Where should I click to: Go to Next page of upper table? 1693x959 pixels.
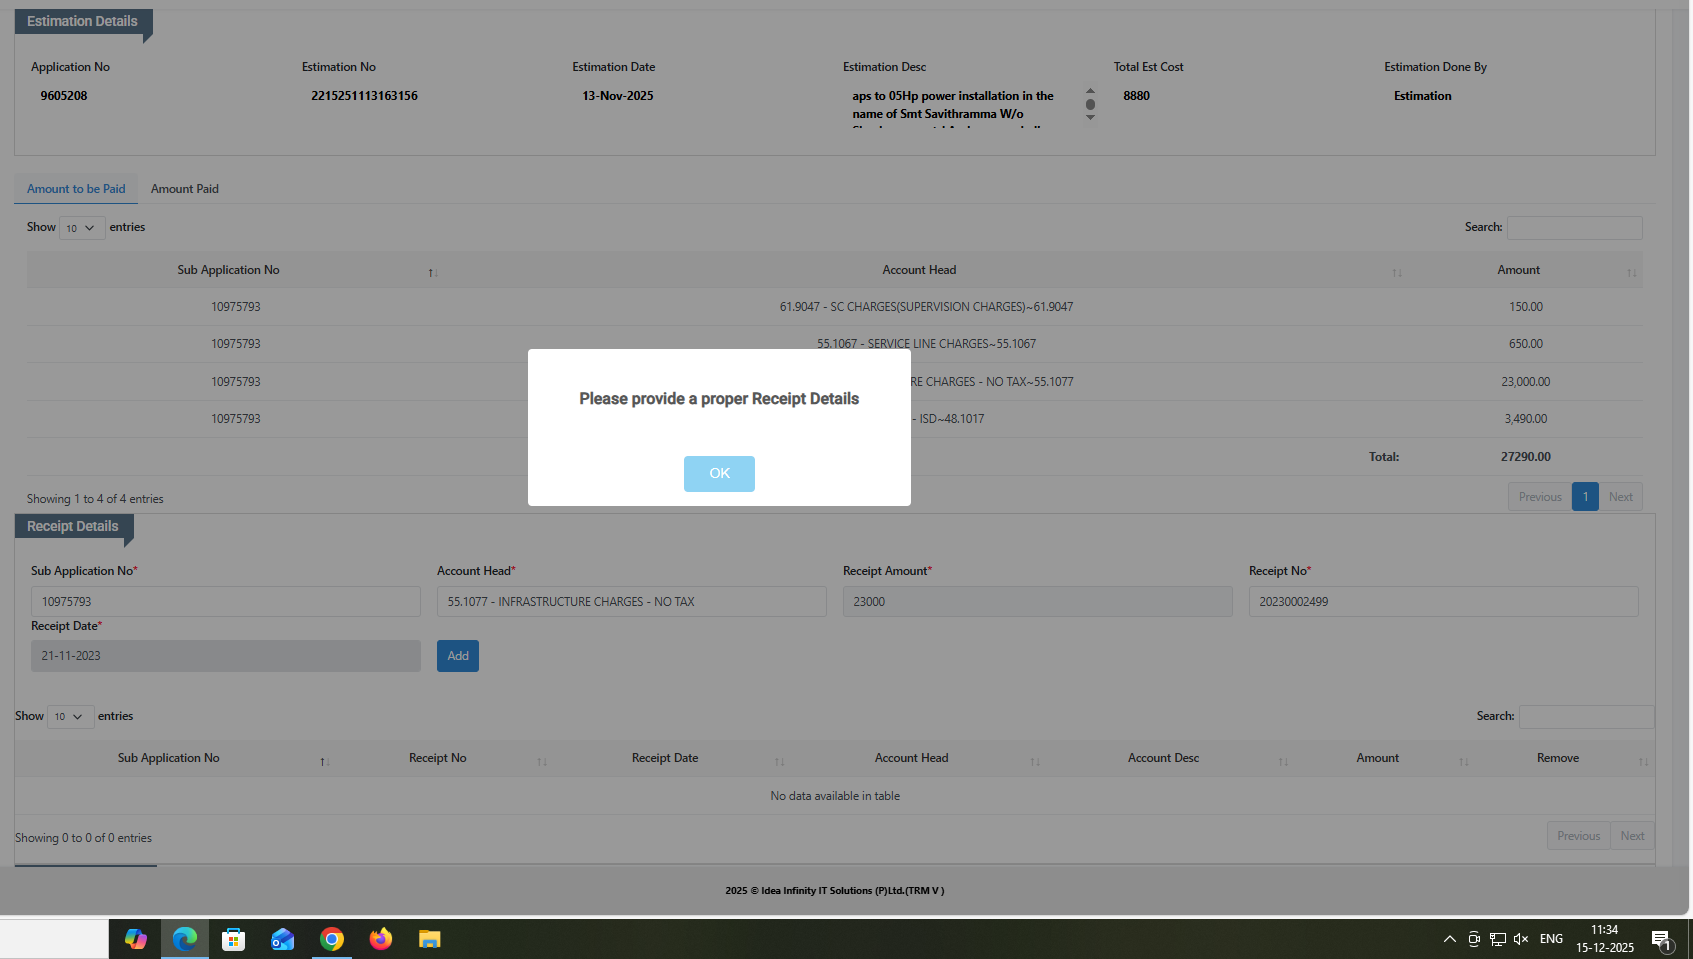[1621, 497]
